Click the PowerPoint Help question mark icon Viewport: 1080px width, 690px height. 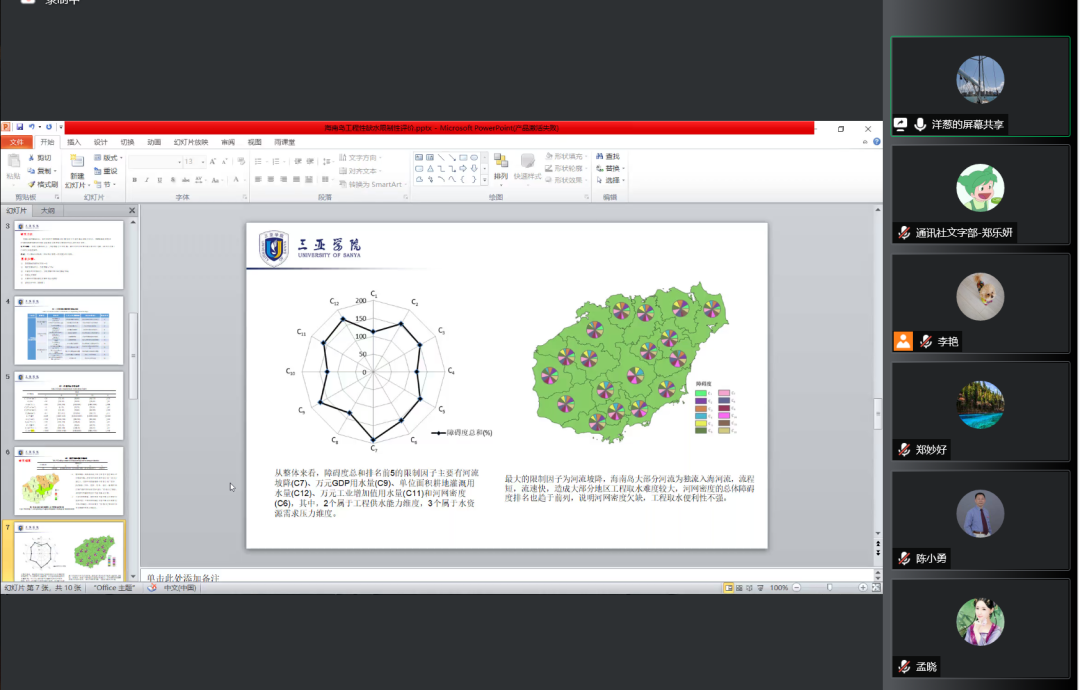876,142
